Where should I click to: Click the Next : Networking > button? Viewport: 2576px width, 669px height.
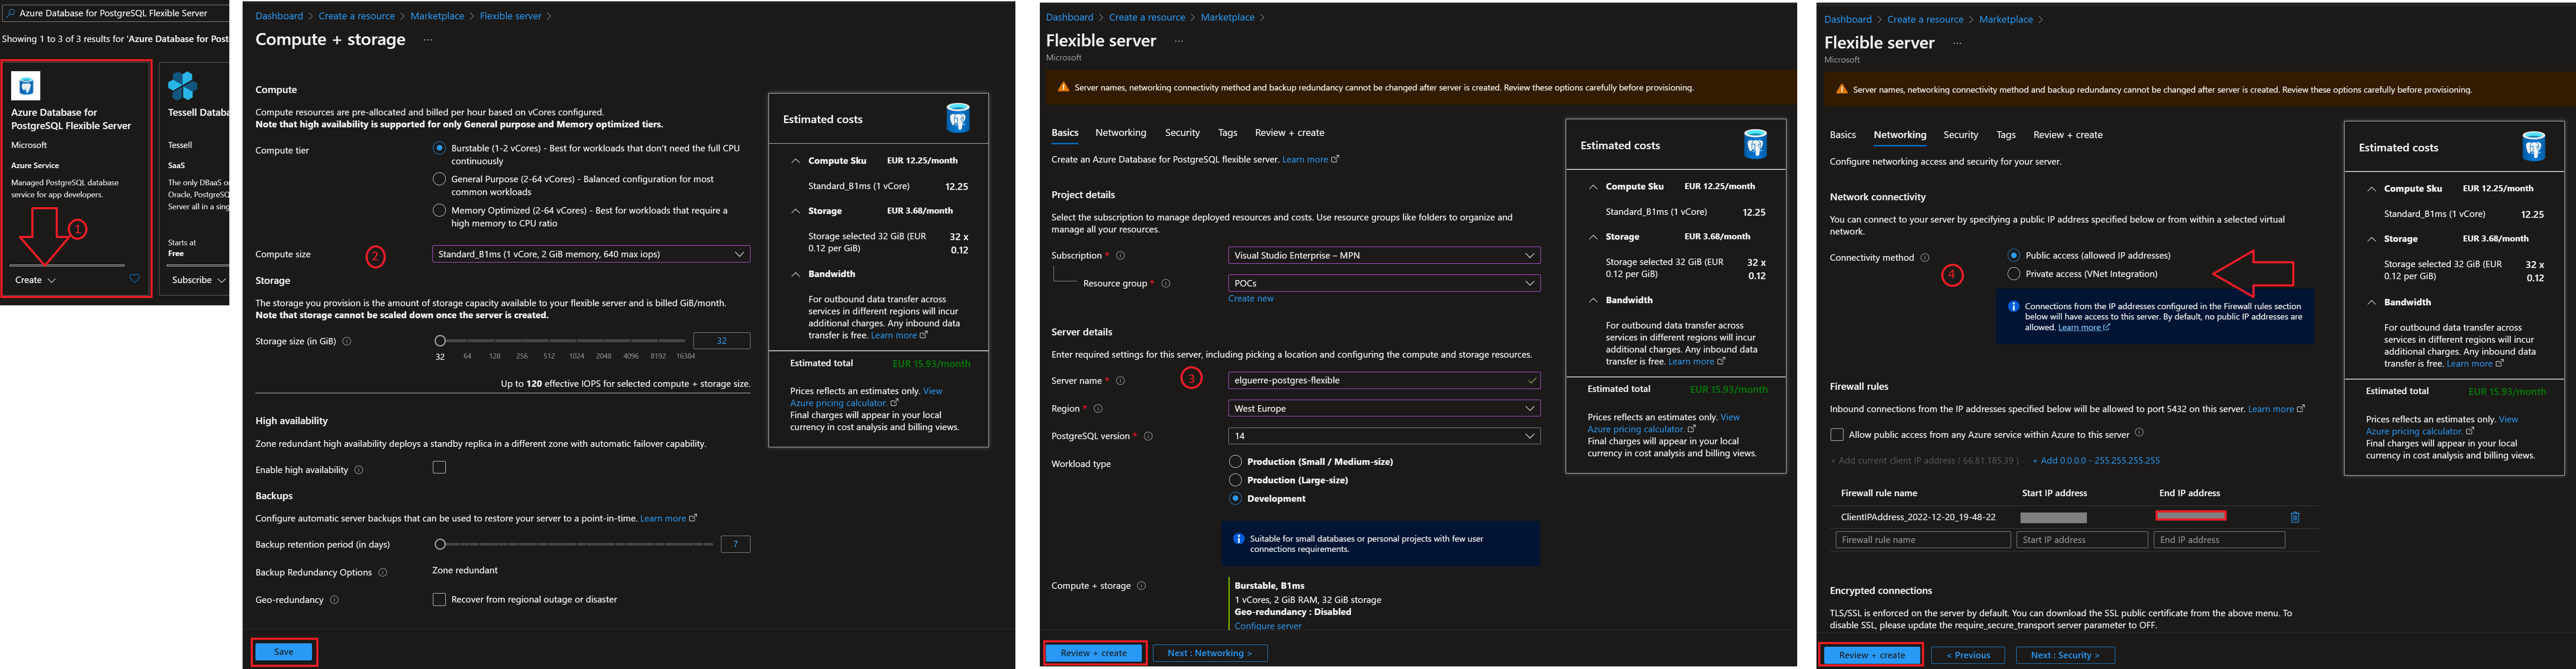pyautogui.click(x=1210, y=653)
